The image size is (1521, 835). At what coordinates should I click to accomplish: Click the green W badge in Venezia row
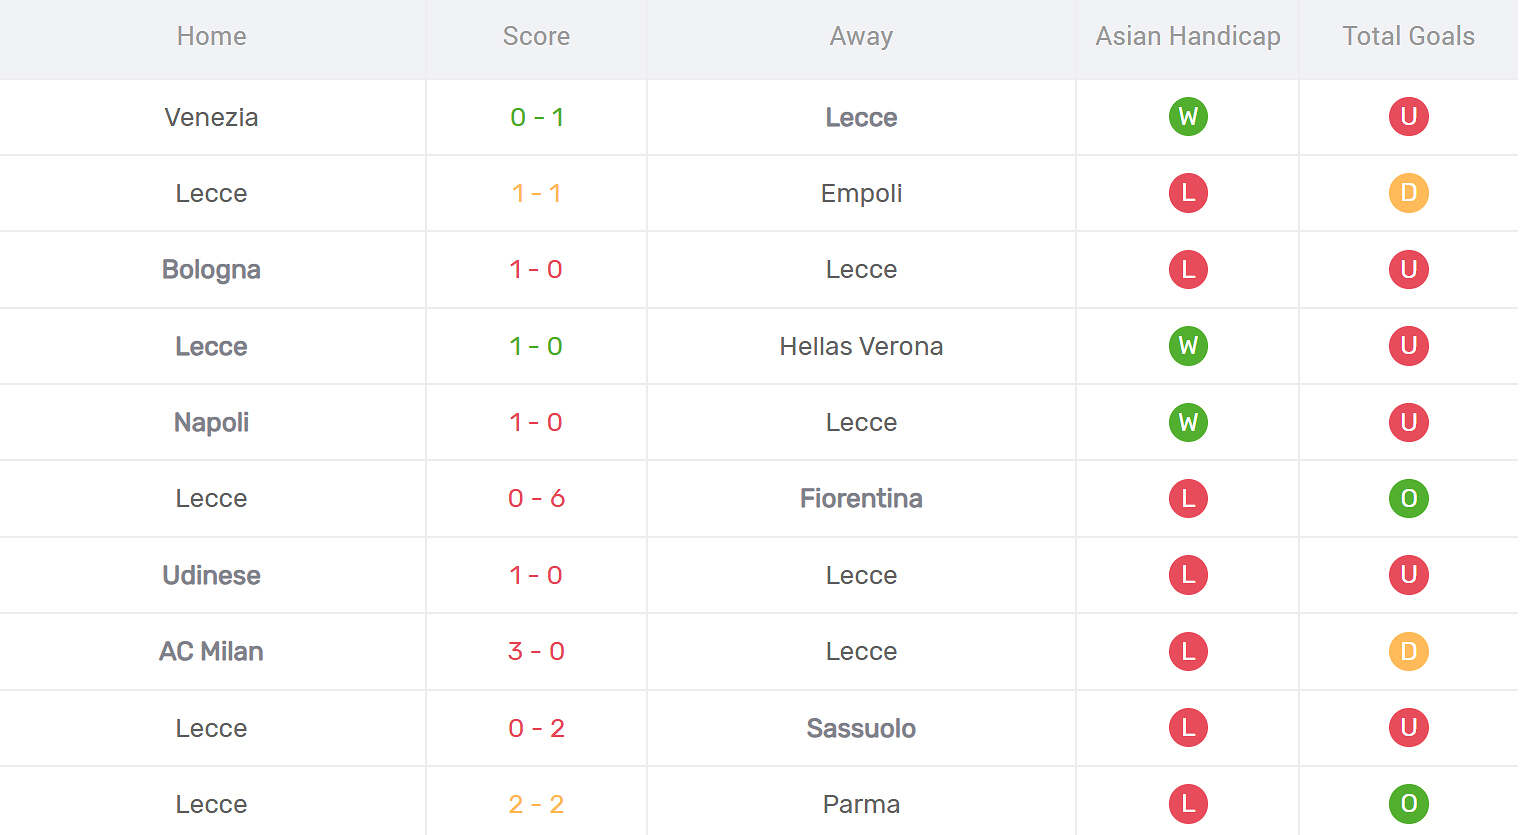1188,117
